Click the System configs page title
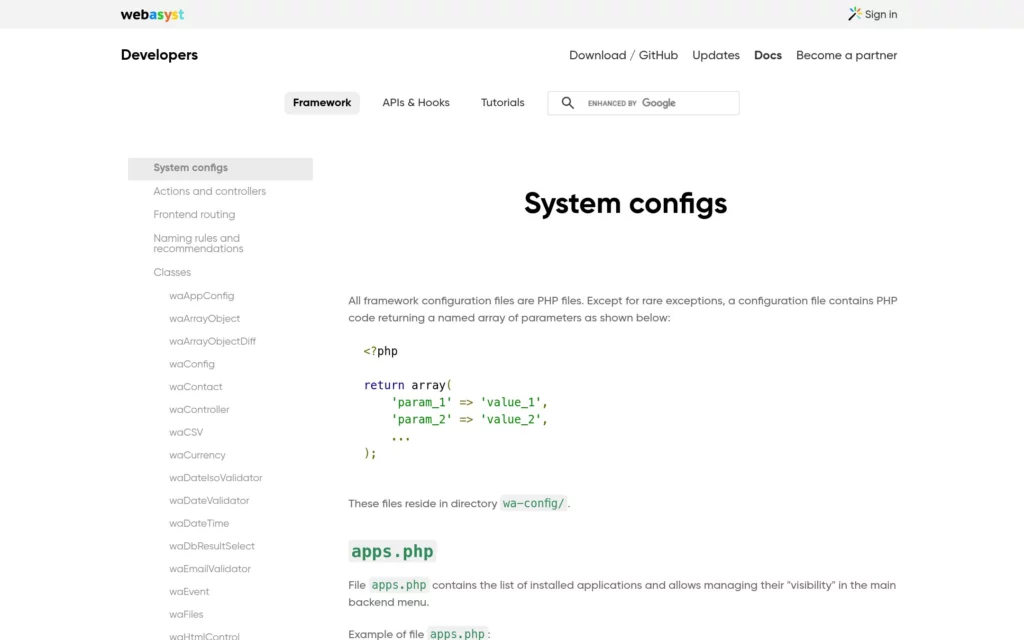 coord(625,204)
